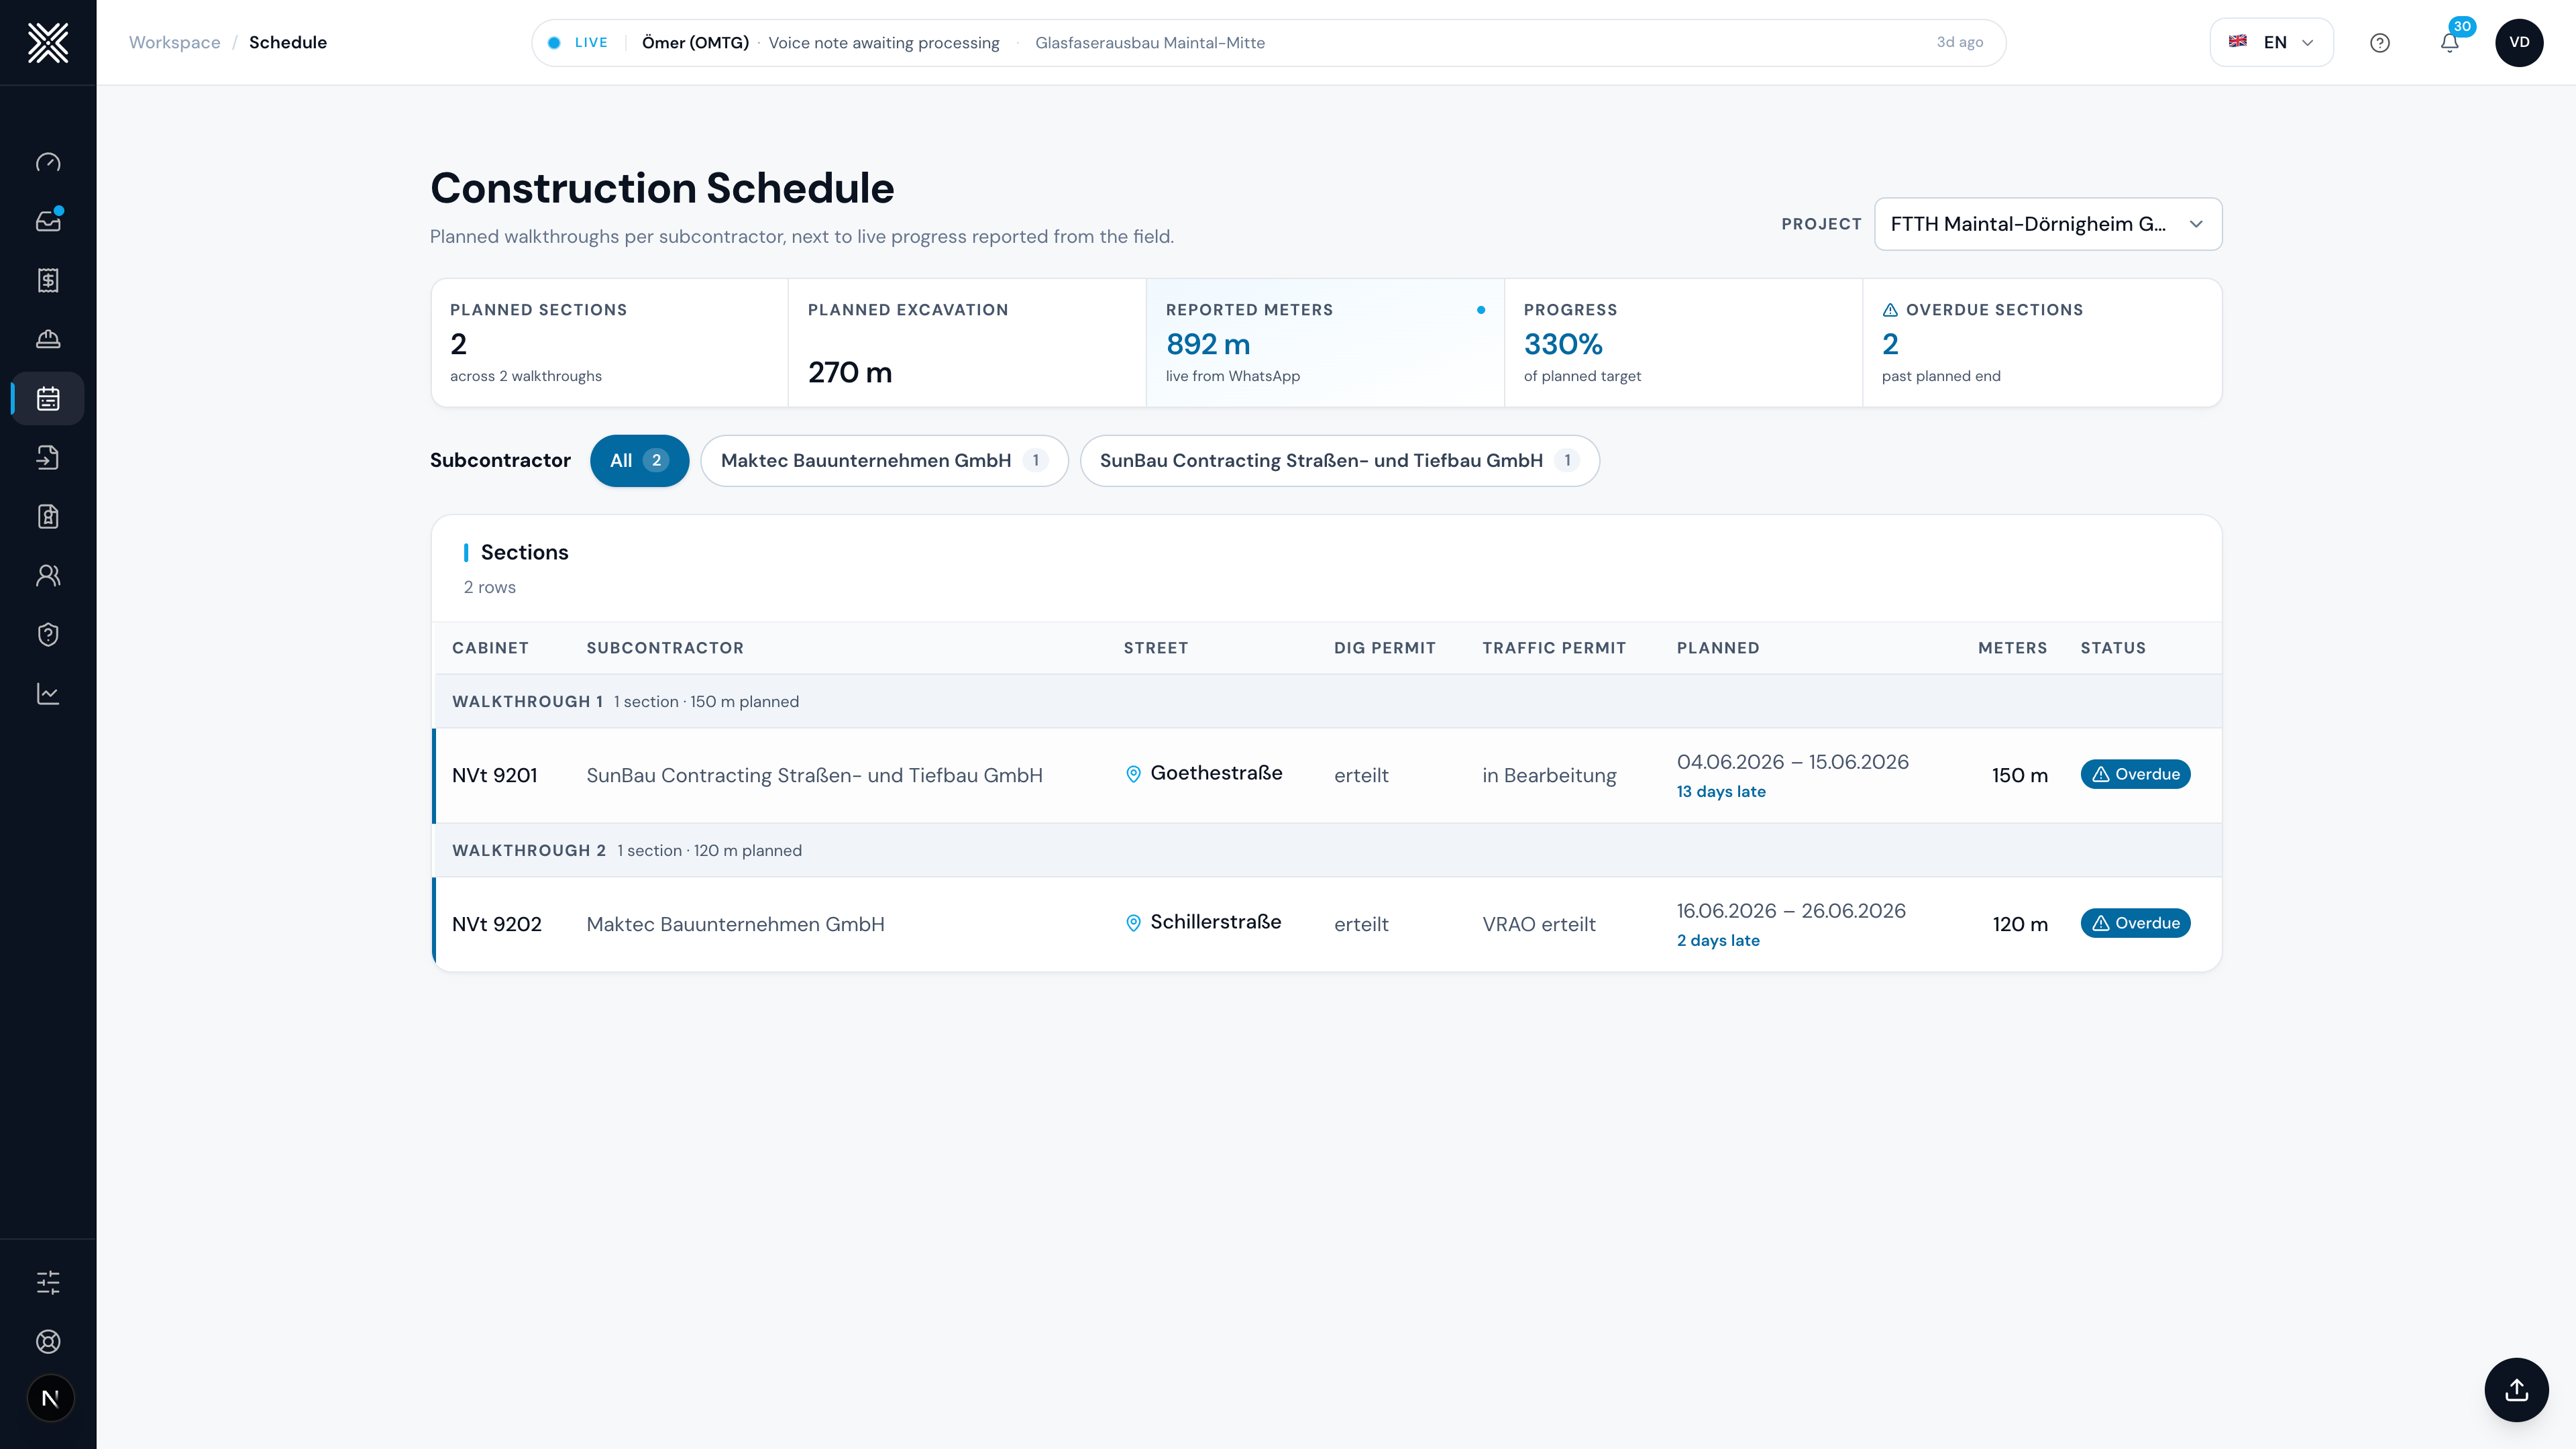Viewport: 2576px width, 1449px height.
Task: Click Maktec Bauunternehmen GmbH in NVt 9202 row
Action: pos(735,924)
